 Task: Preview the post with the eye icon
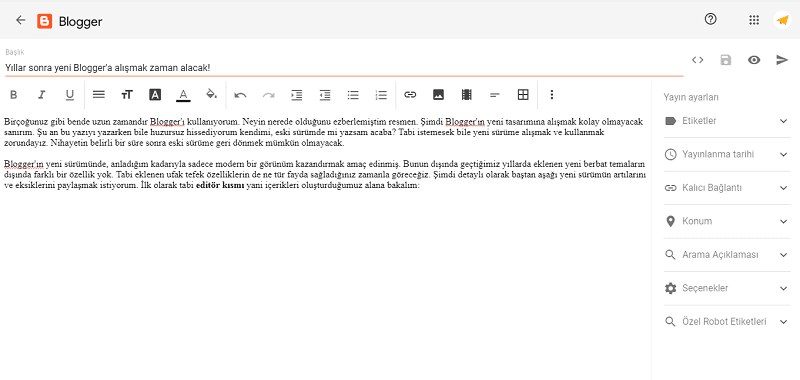(754, 60)
